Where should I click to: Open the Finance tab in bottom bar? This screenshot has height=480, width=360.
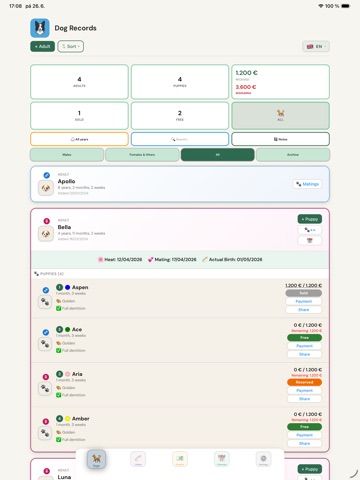[x=180, y=459]
